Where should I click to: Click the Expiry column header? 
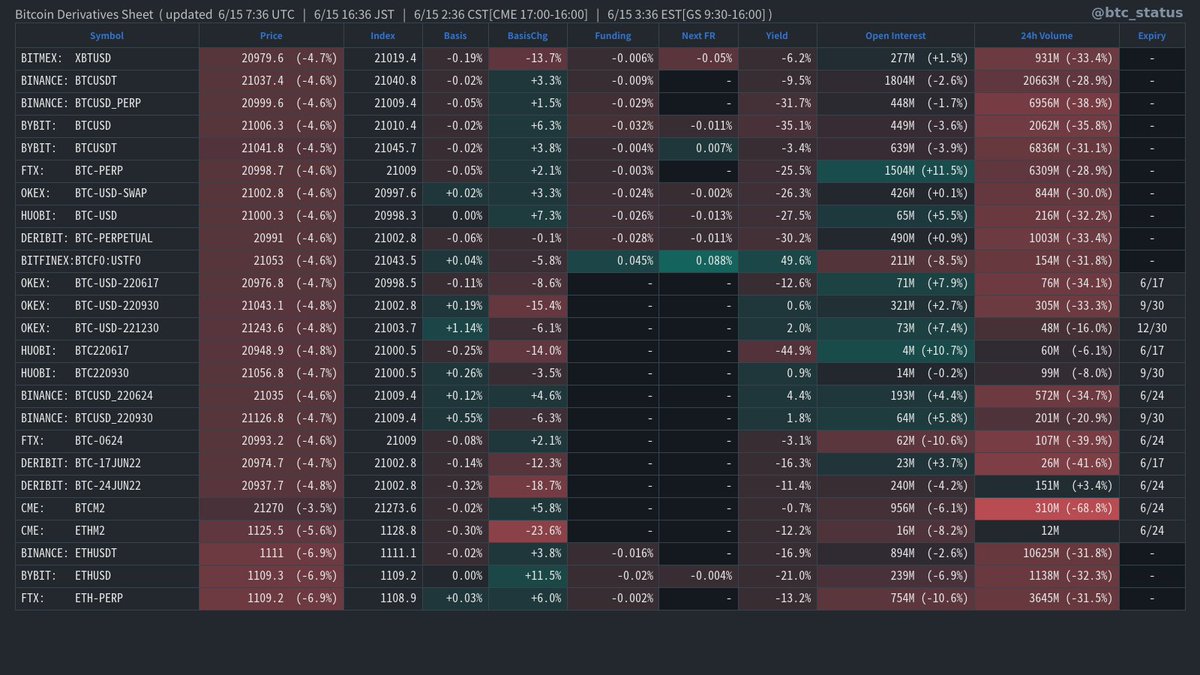[1151, 35]
